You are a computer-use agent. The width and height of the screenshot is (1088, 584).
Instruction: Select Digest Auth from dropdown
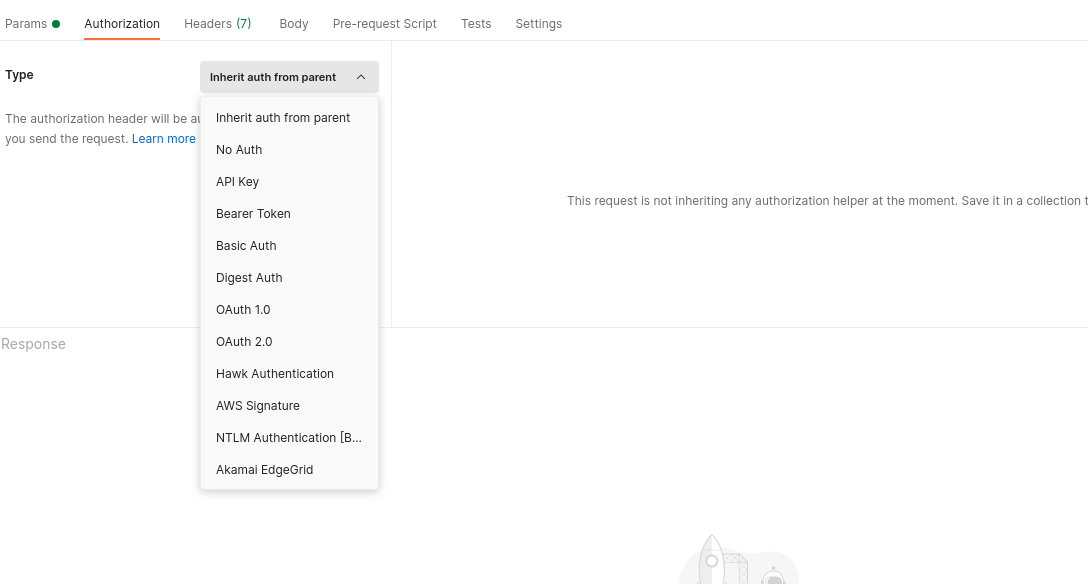249,278
